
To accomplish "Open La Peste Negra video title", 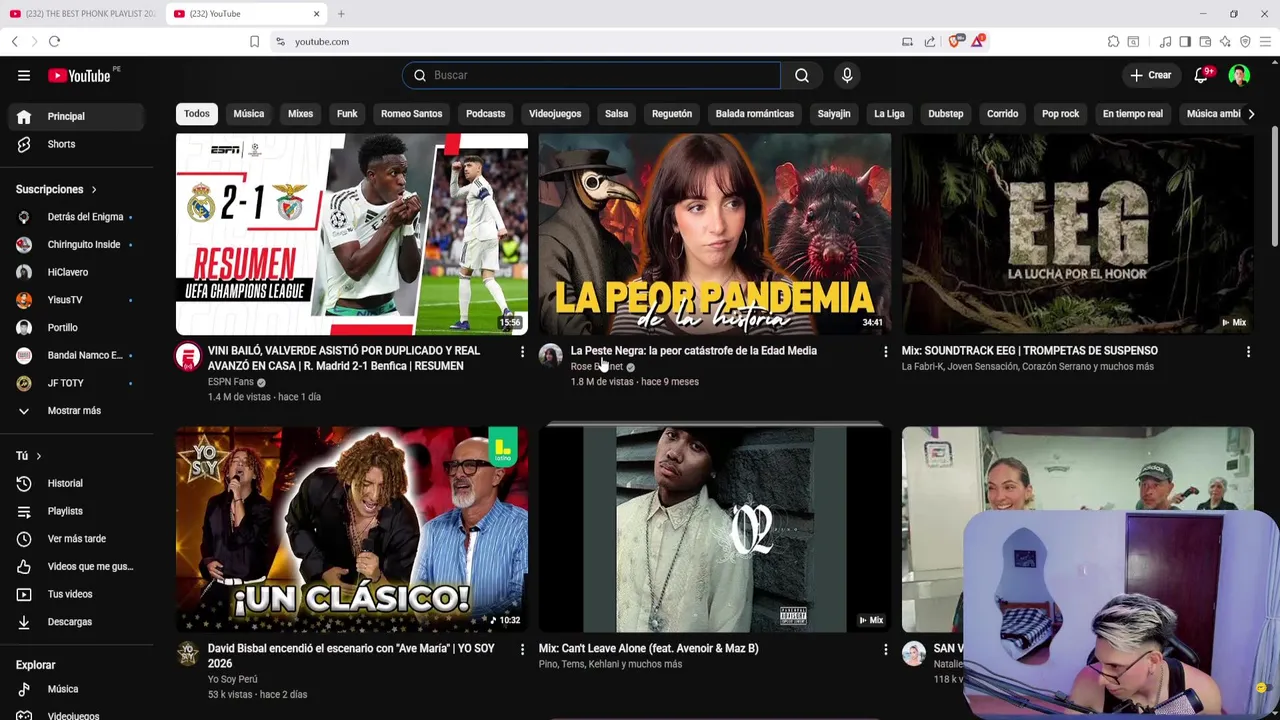I will click(694, 351).
